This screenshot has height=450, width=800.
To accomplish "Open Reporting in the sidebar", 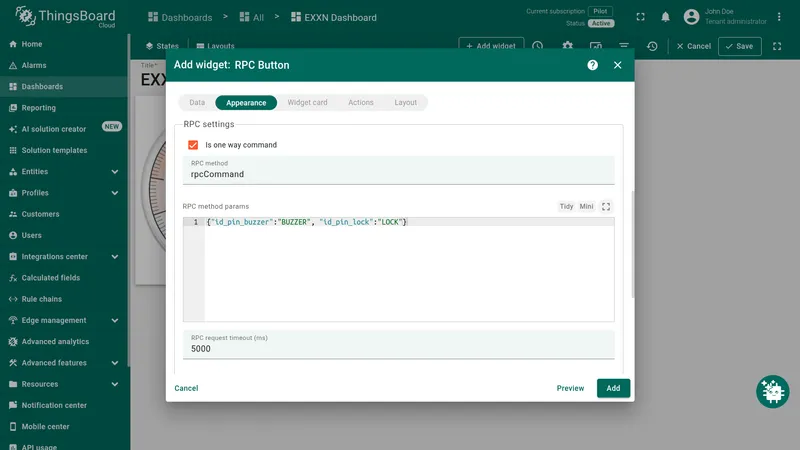I will [x=64, y=108].
